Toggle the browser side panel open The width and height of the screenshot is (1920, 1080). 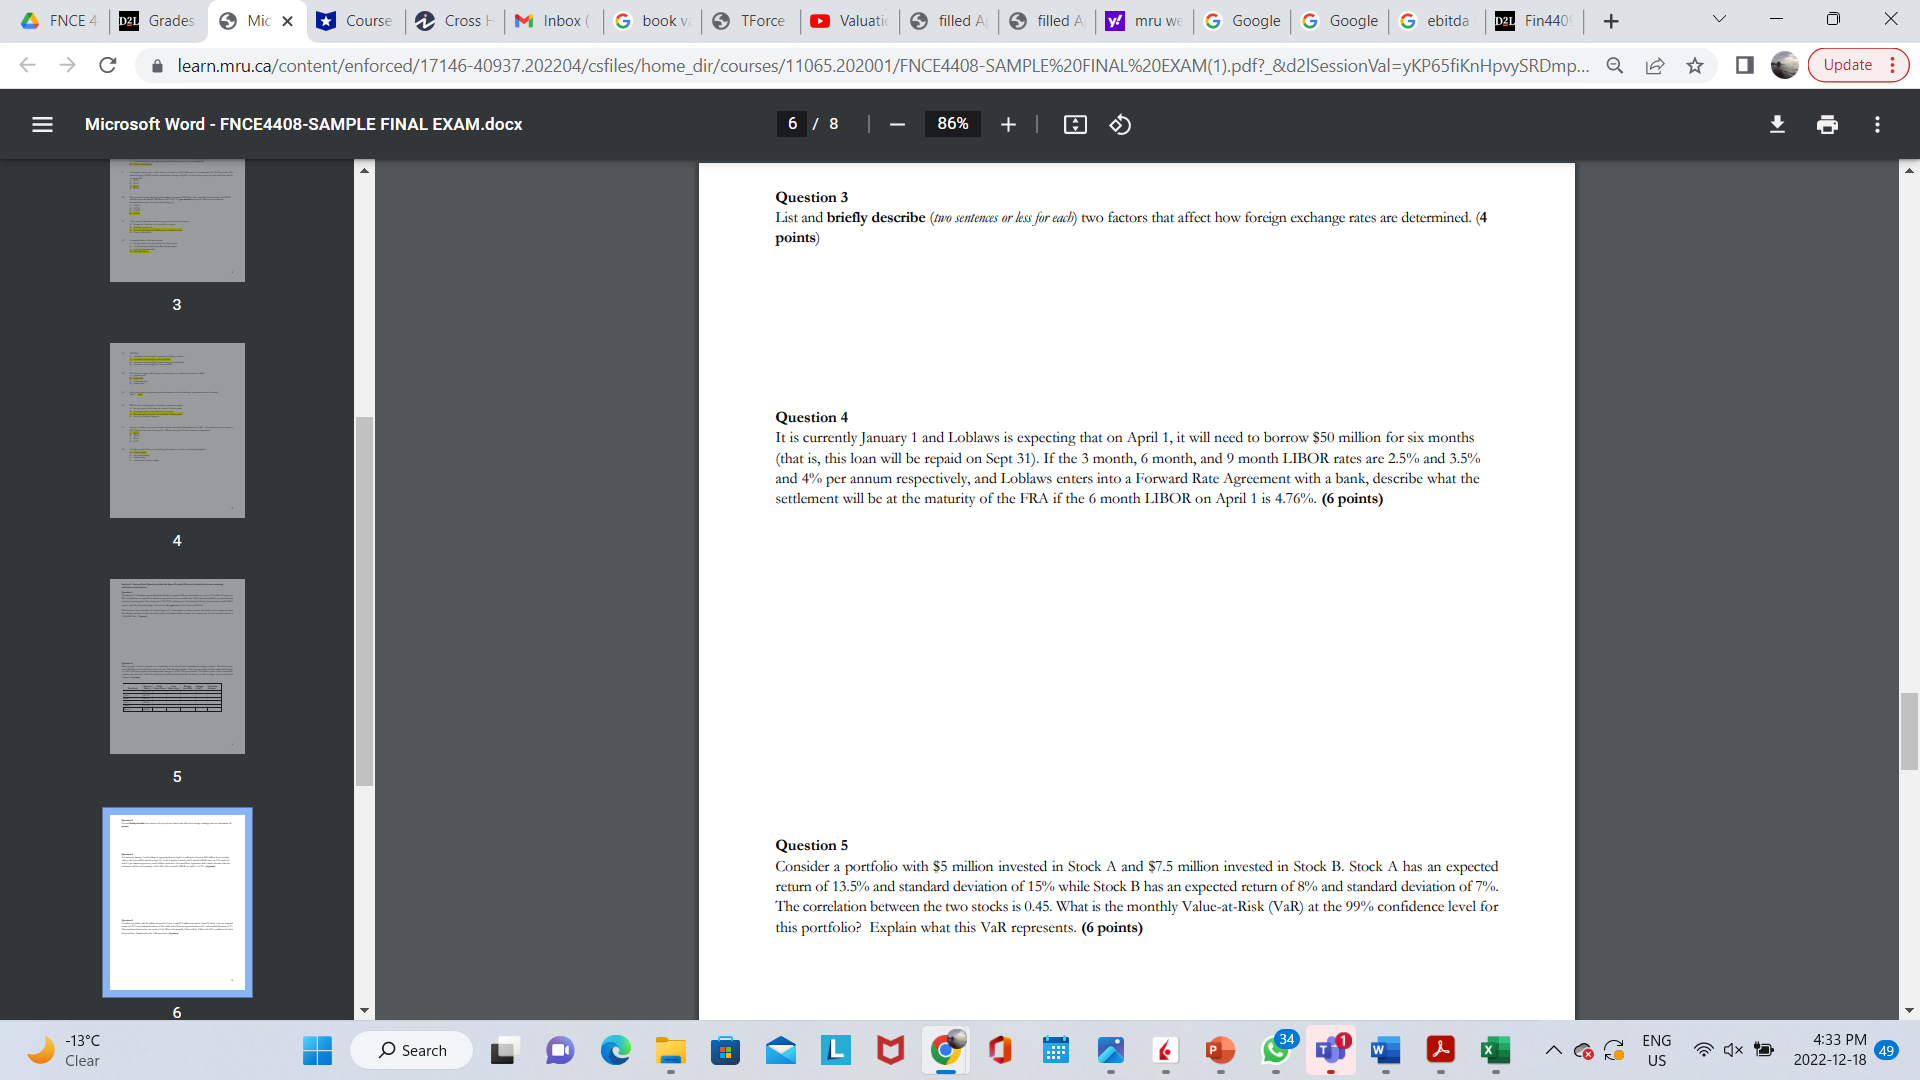1744,65
